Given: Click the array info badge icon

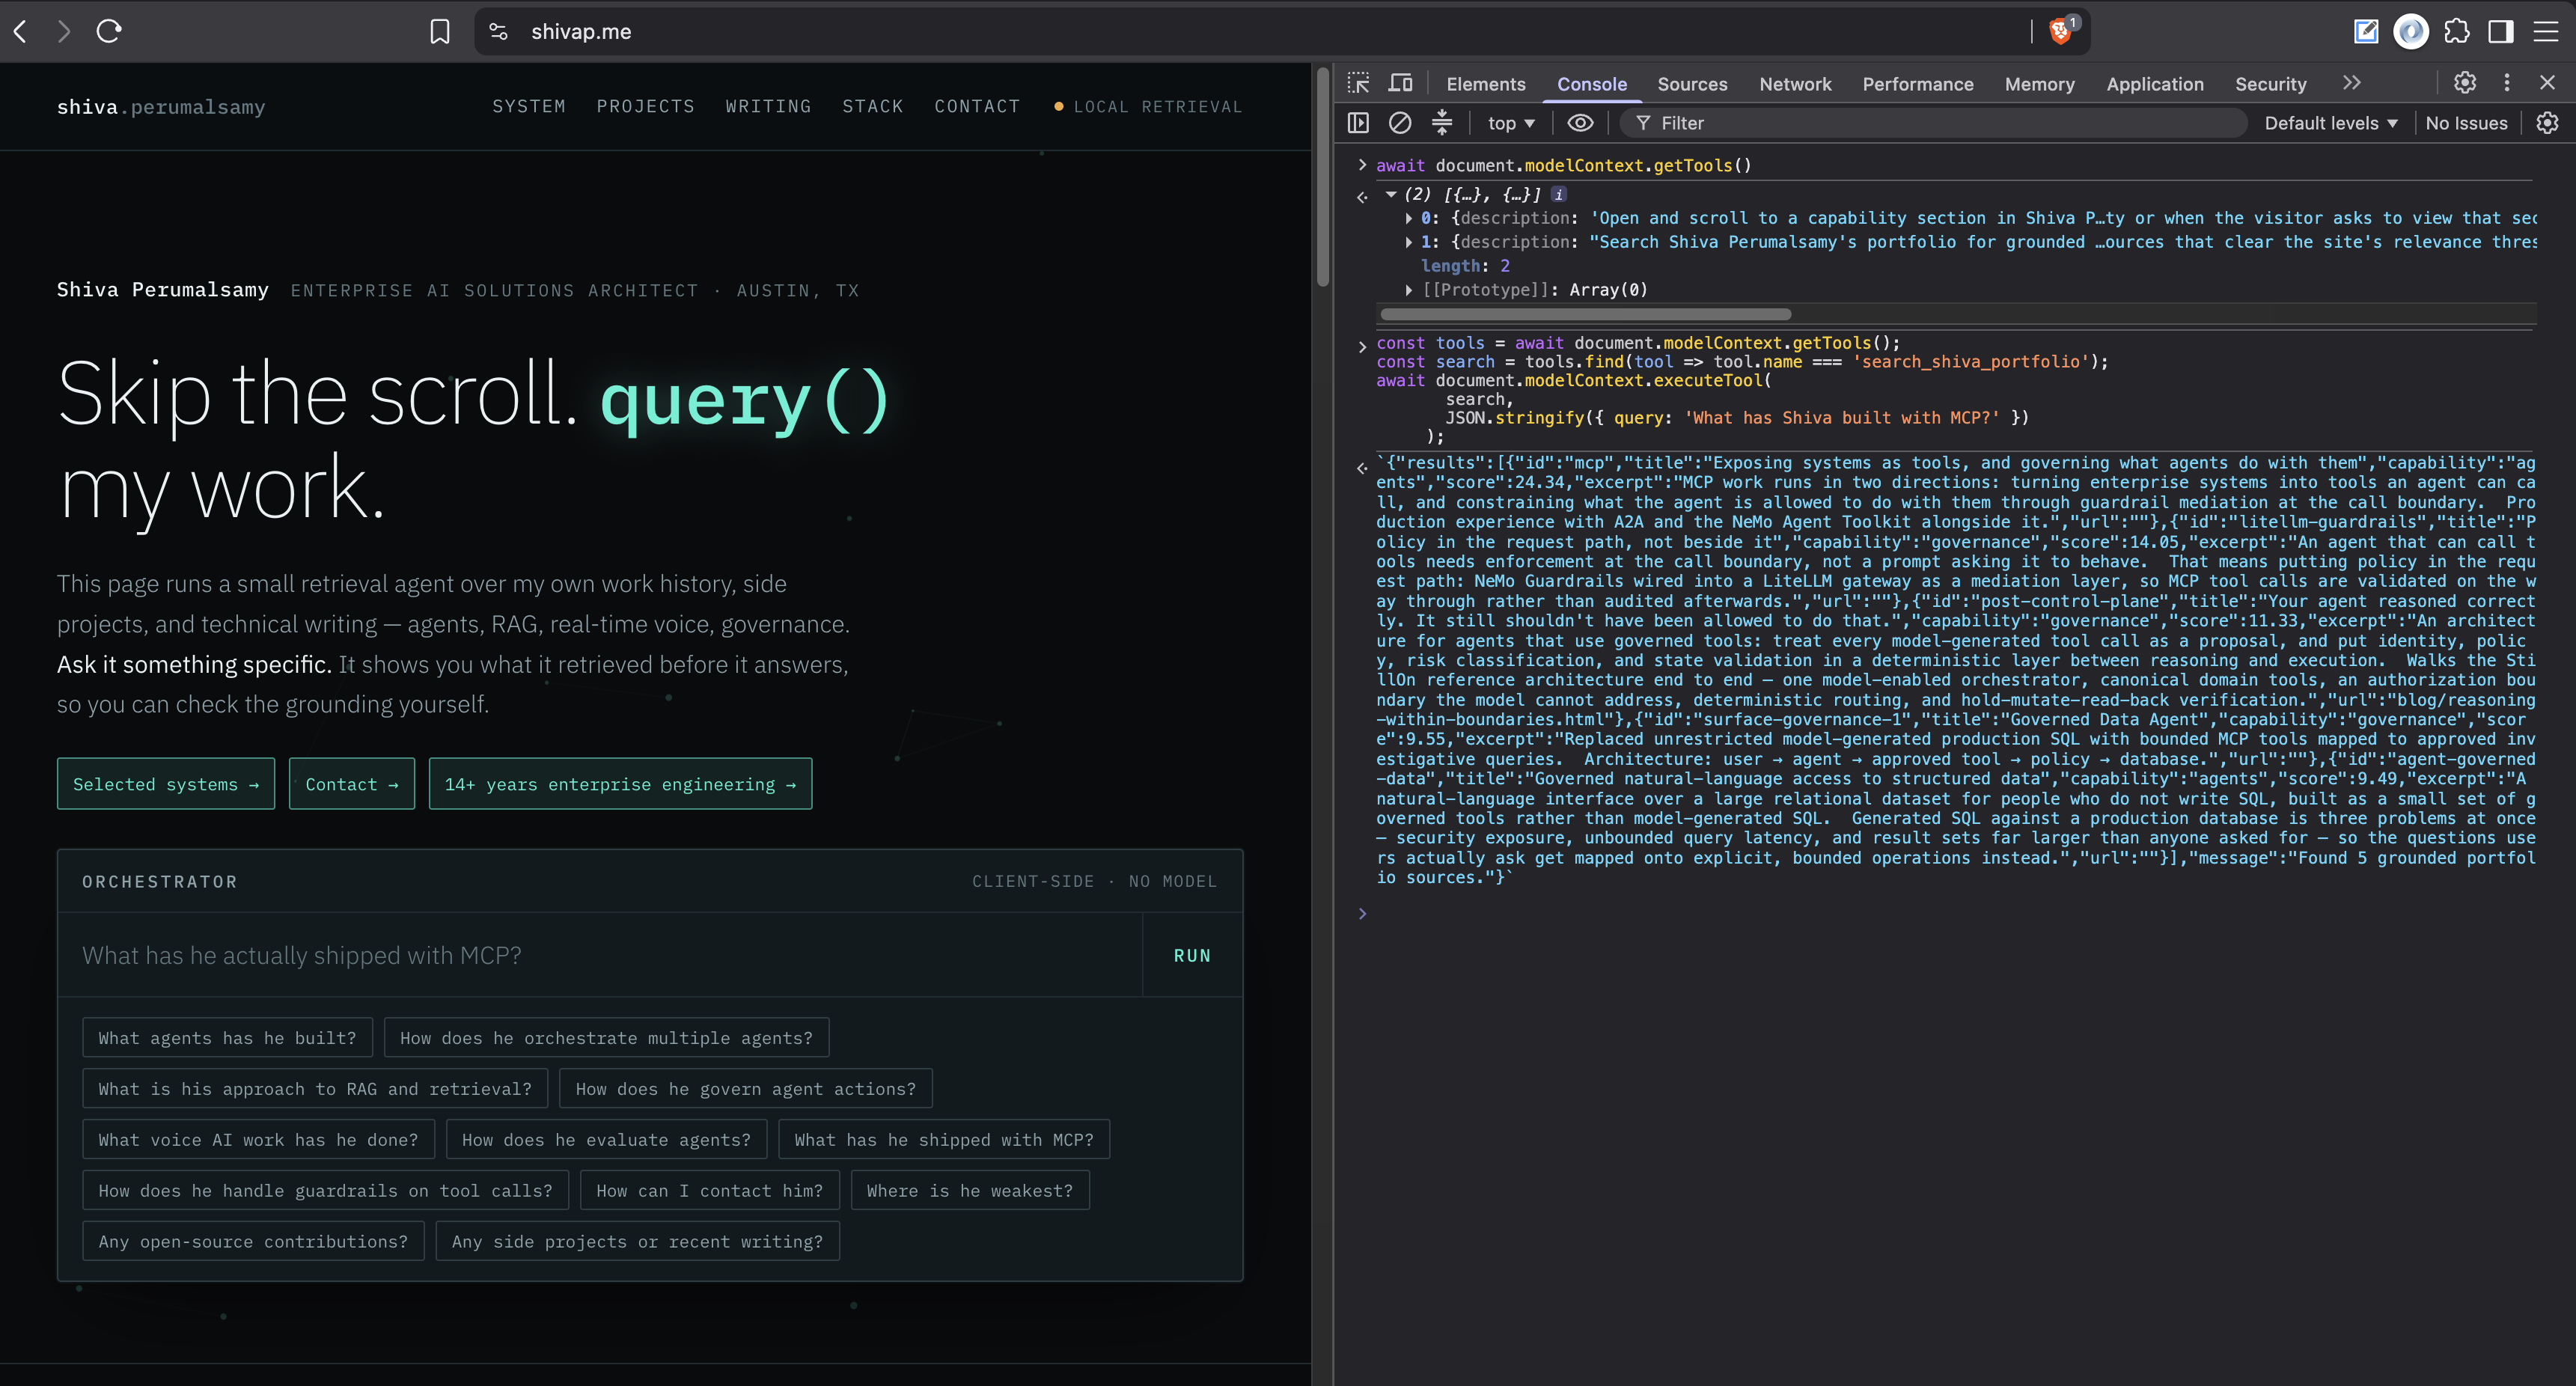Looking at the screenshot, I should point(1559,194).
